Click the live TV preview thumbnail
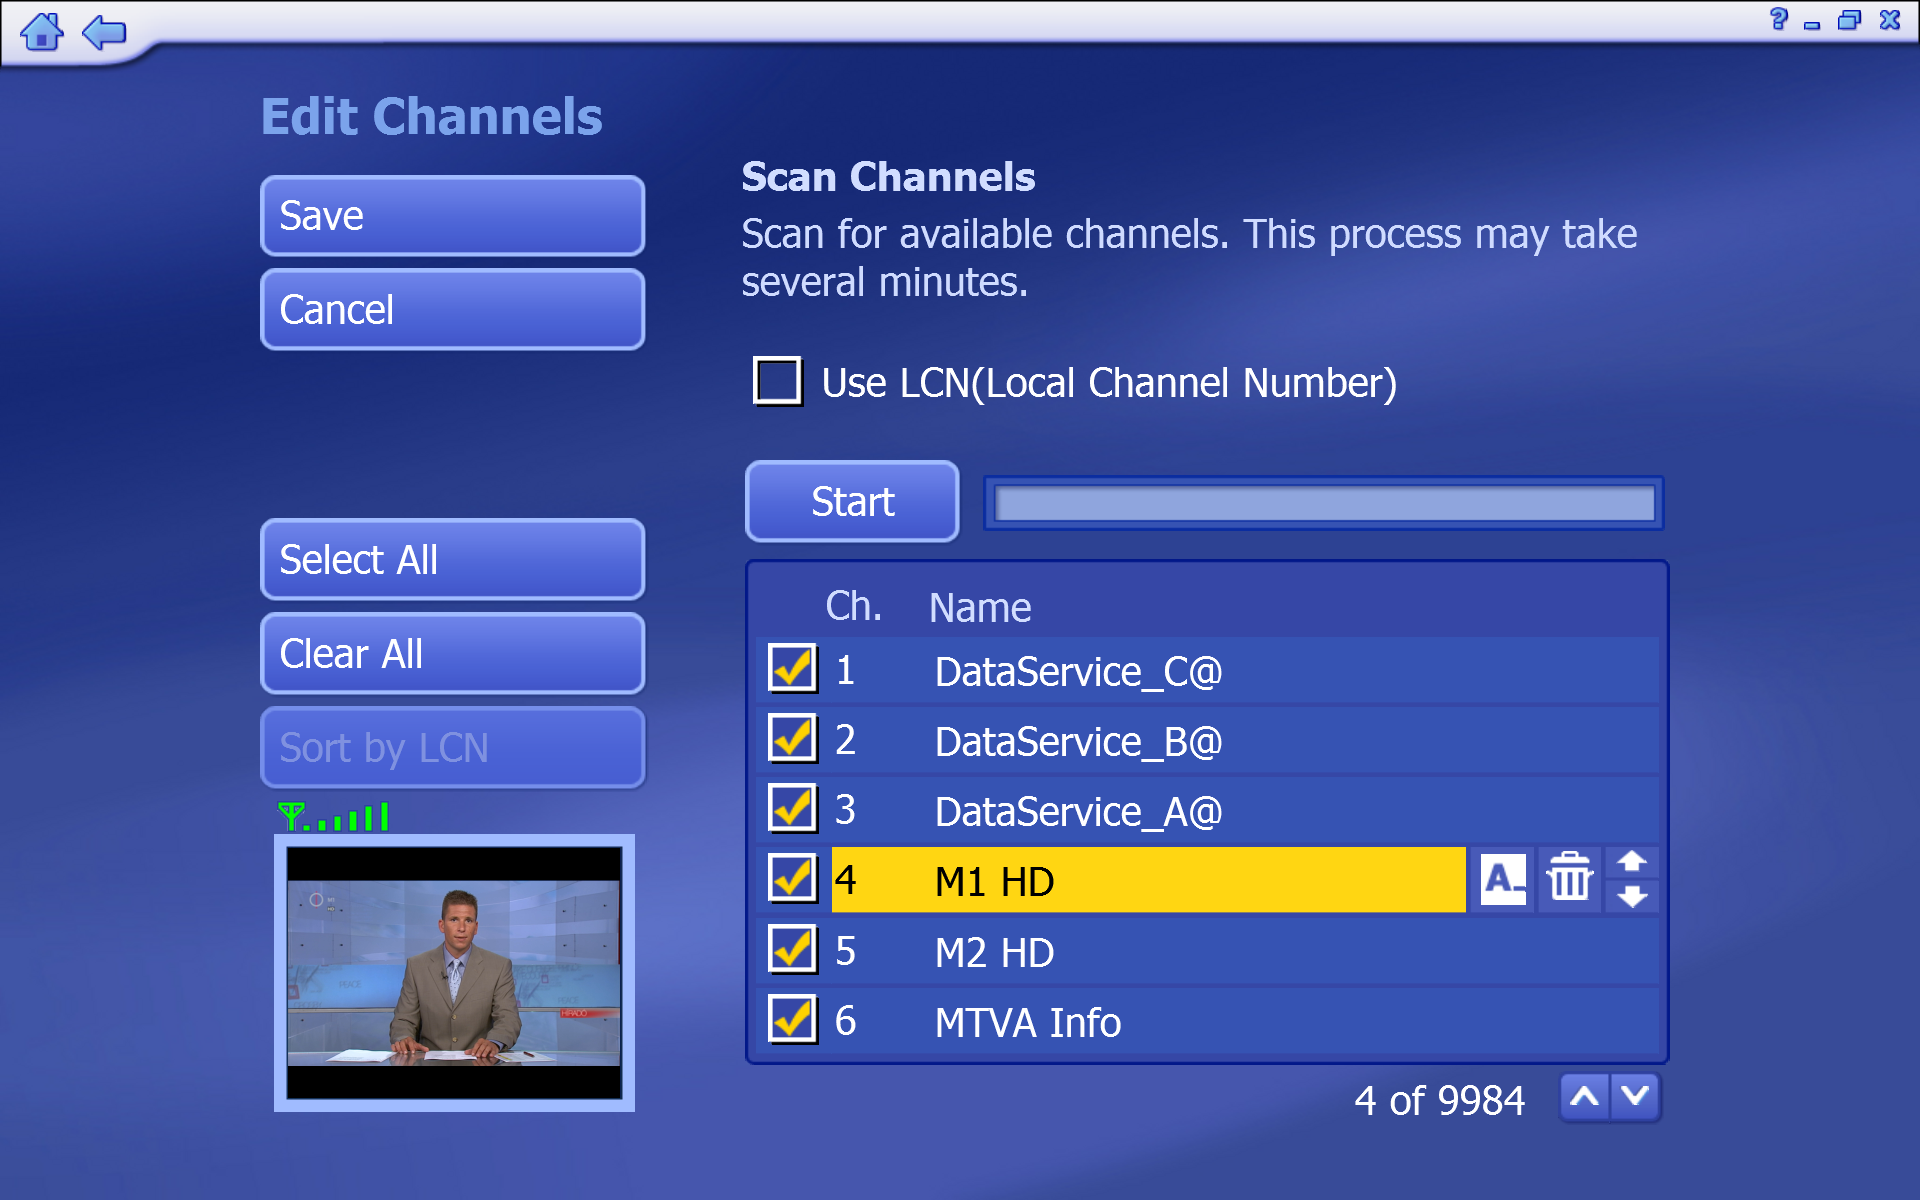 point(454,972)
